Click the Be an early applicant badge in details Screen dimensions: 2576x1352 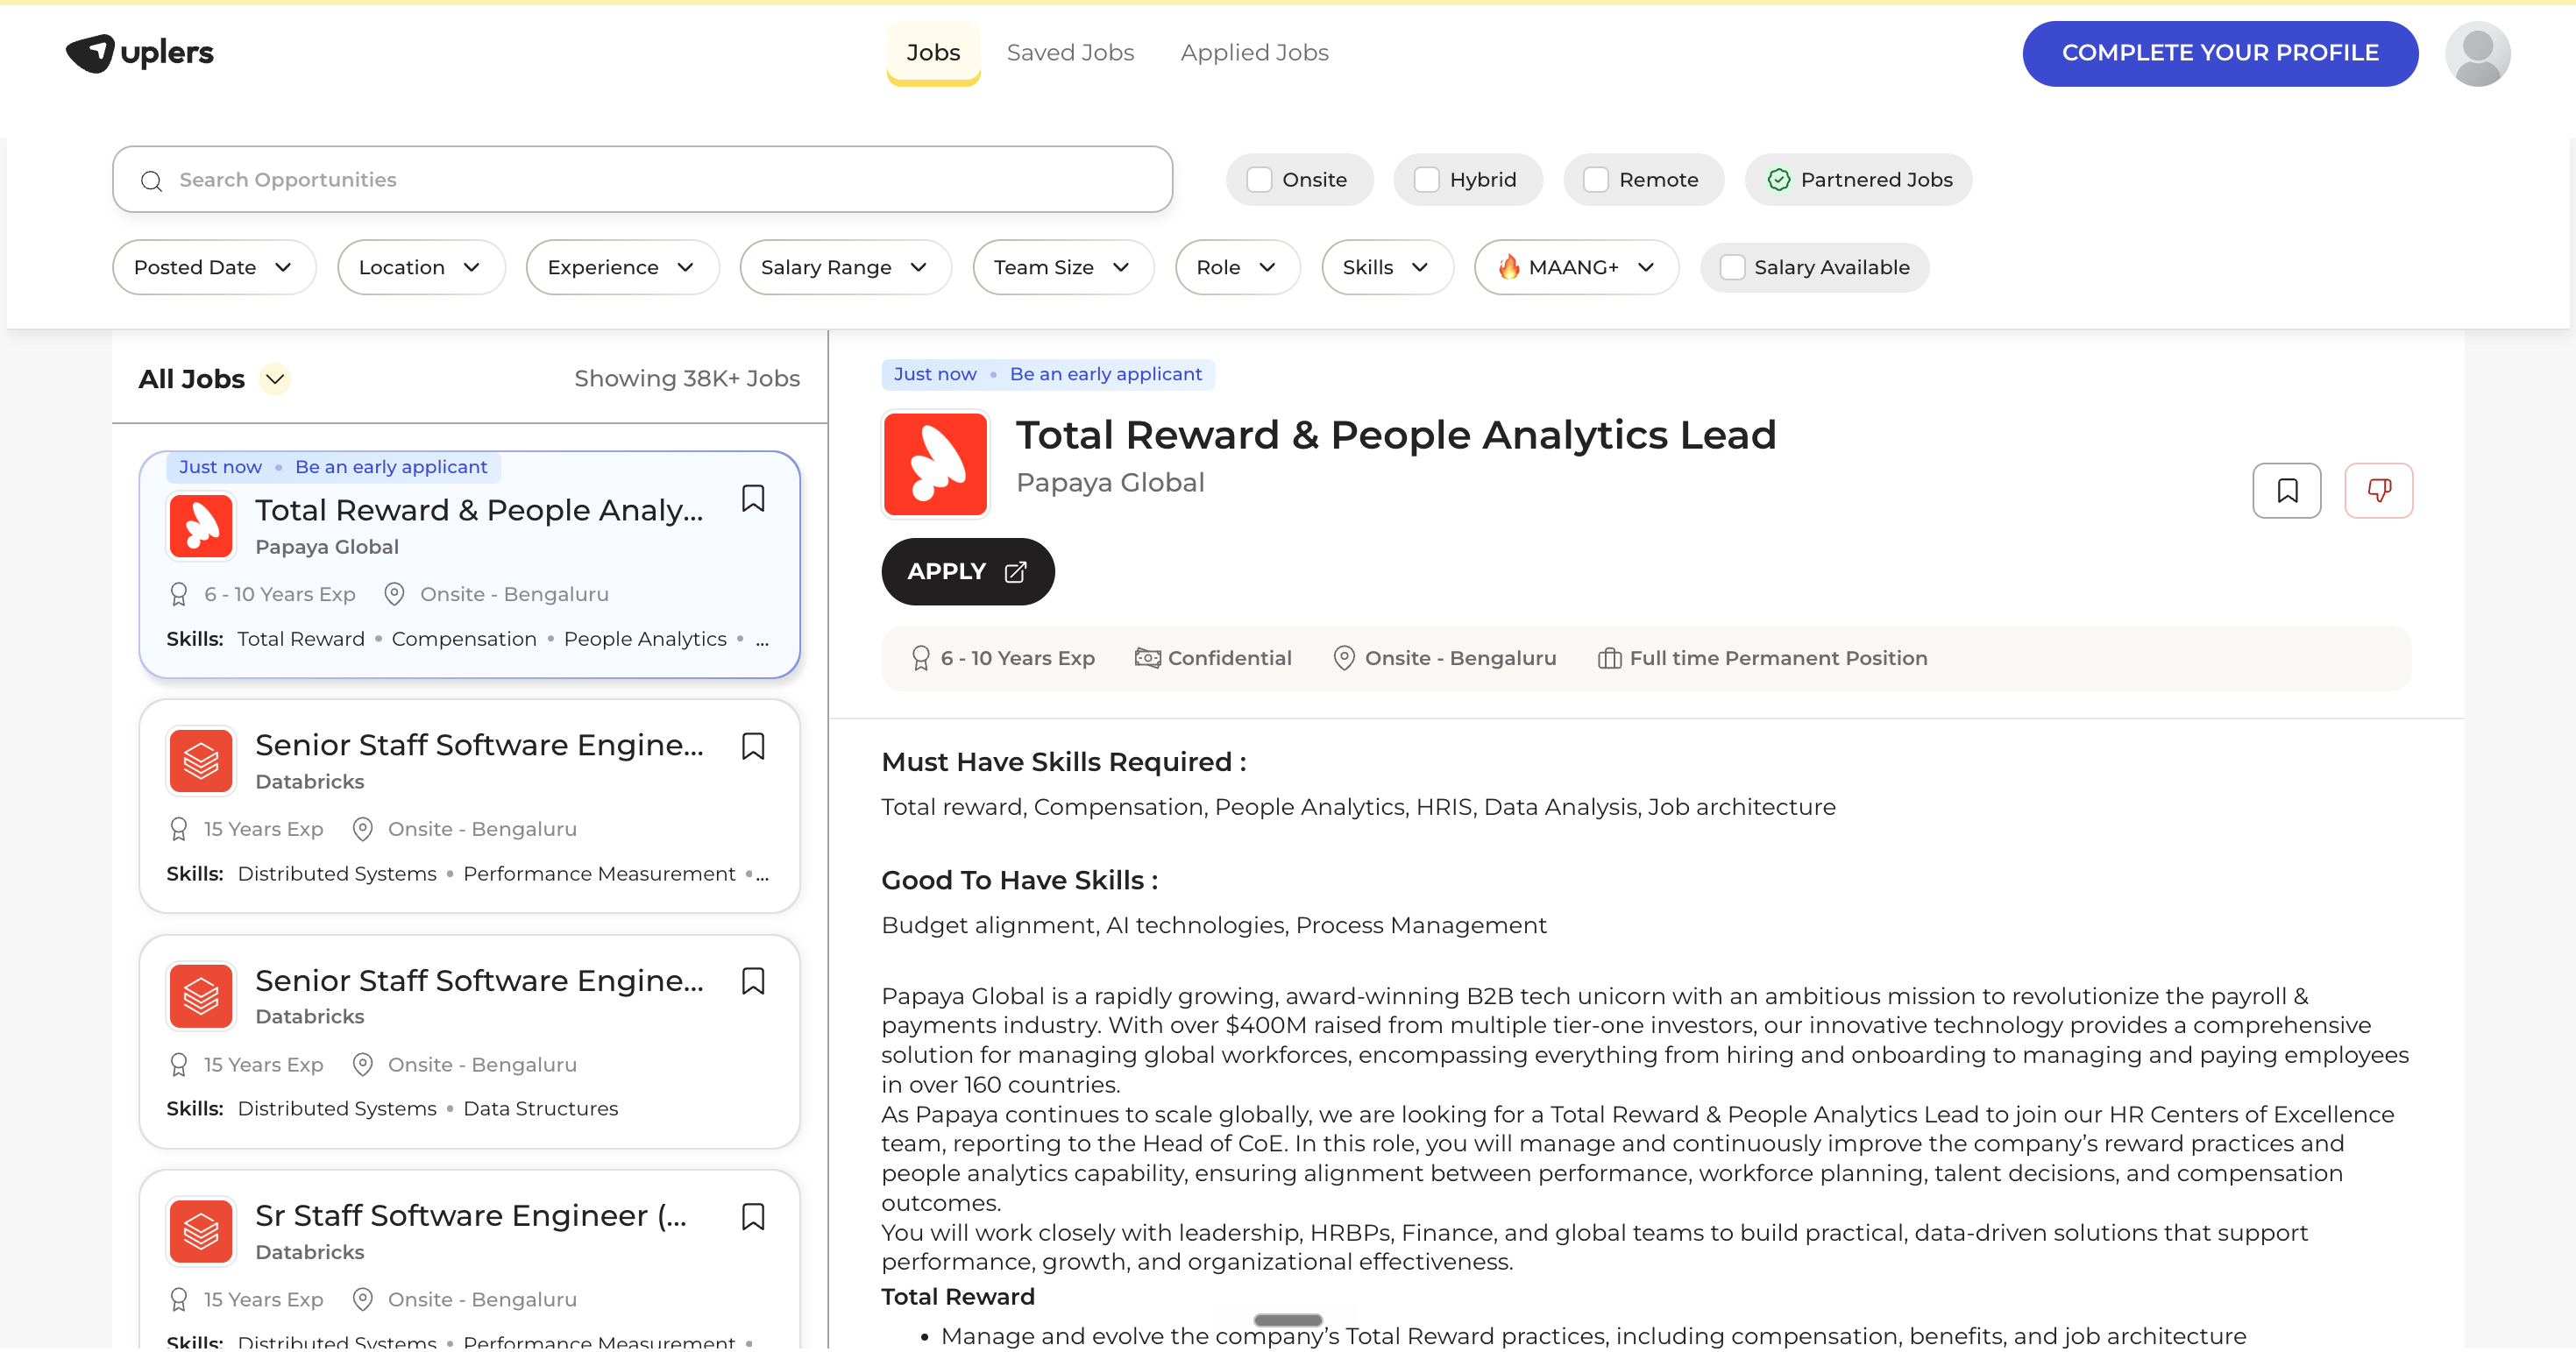pos(1105,374)
